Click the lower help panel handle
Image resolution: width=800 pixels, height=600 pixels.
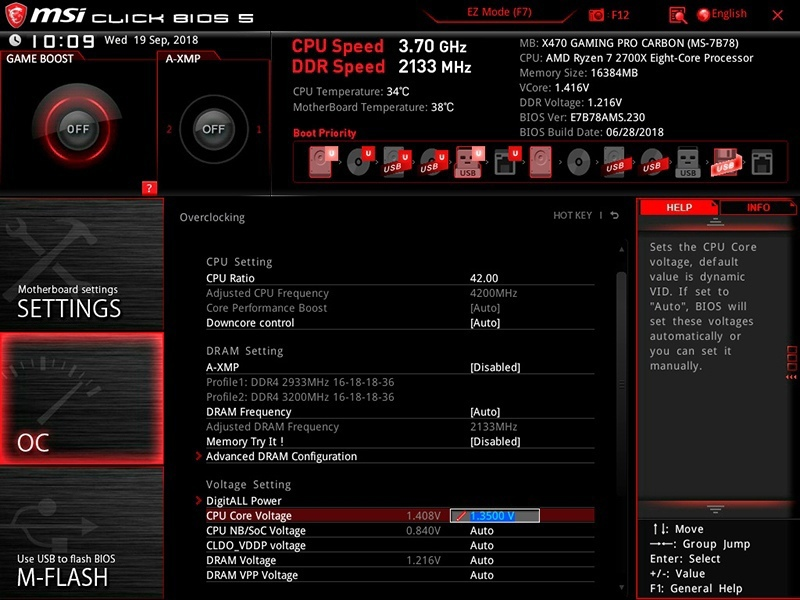click(715, 509)
